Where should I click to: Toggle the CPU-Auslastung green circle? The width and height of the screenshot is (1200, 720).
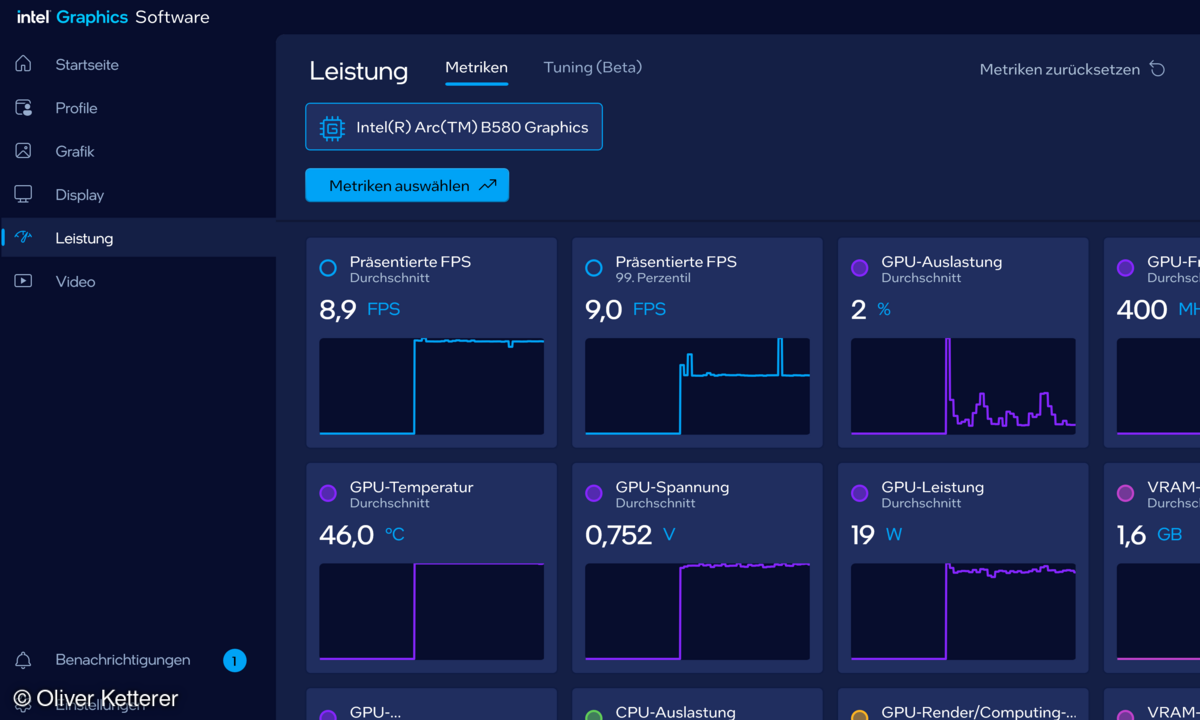[594, 716]
